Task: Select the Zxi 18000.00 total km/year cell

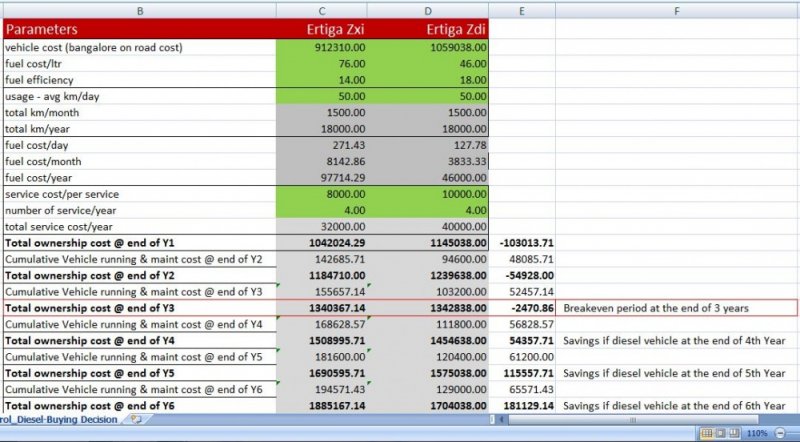Action: [321, 129]
